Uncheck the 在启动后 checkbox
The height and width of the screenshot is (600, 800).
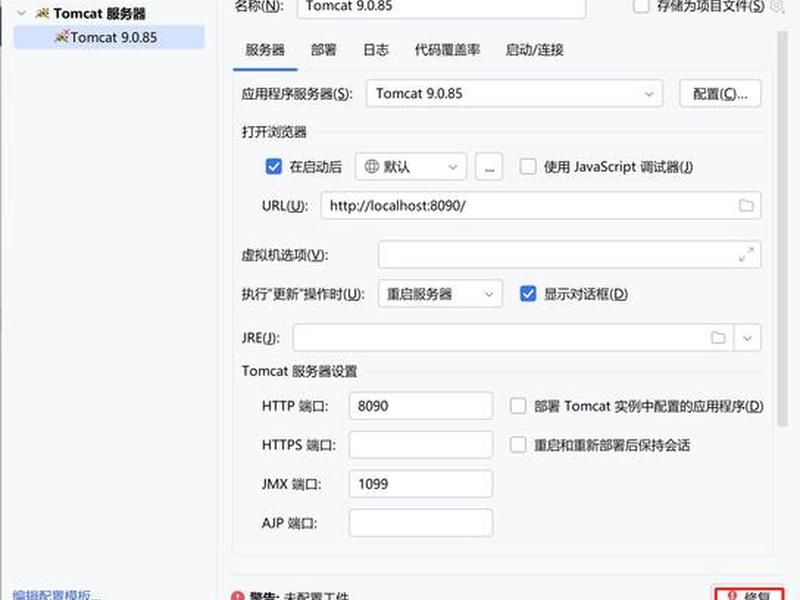pos(273,166)
